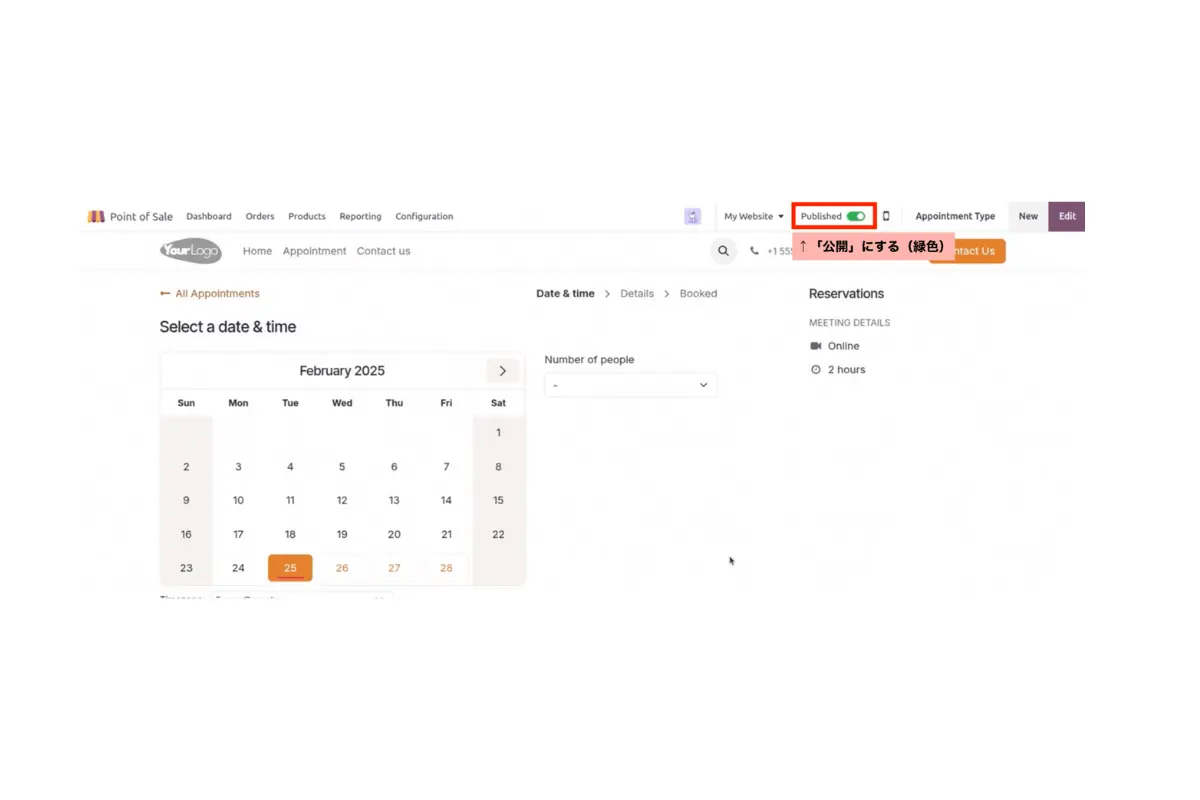Open the Orders menu
The width and height of the screenshot is (1200, 800).
click(x=260, y=216)
